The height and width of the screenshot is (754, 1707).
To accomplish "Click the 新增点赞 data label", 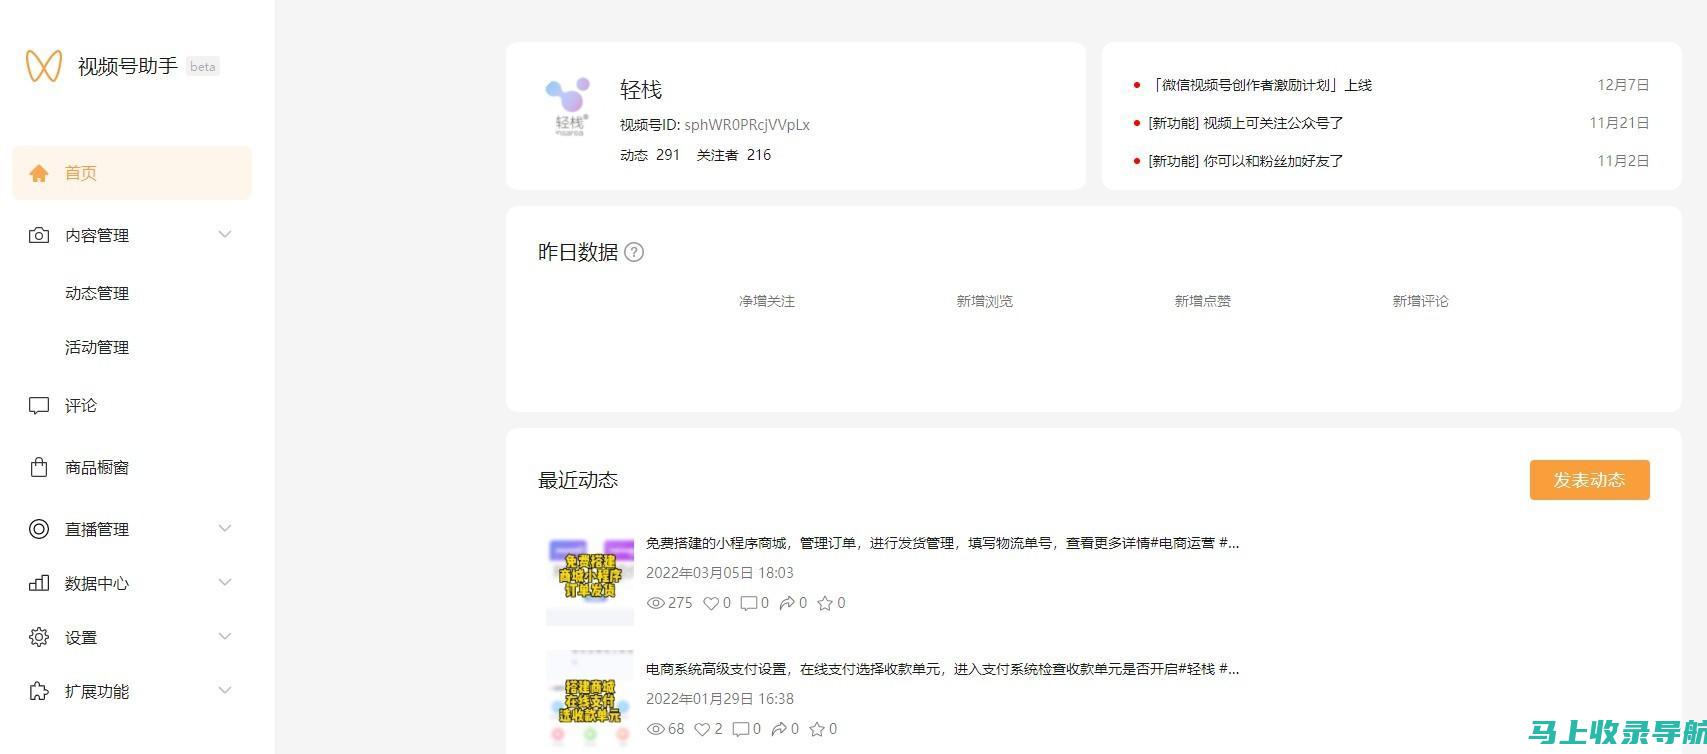I will click(1203, 301).
